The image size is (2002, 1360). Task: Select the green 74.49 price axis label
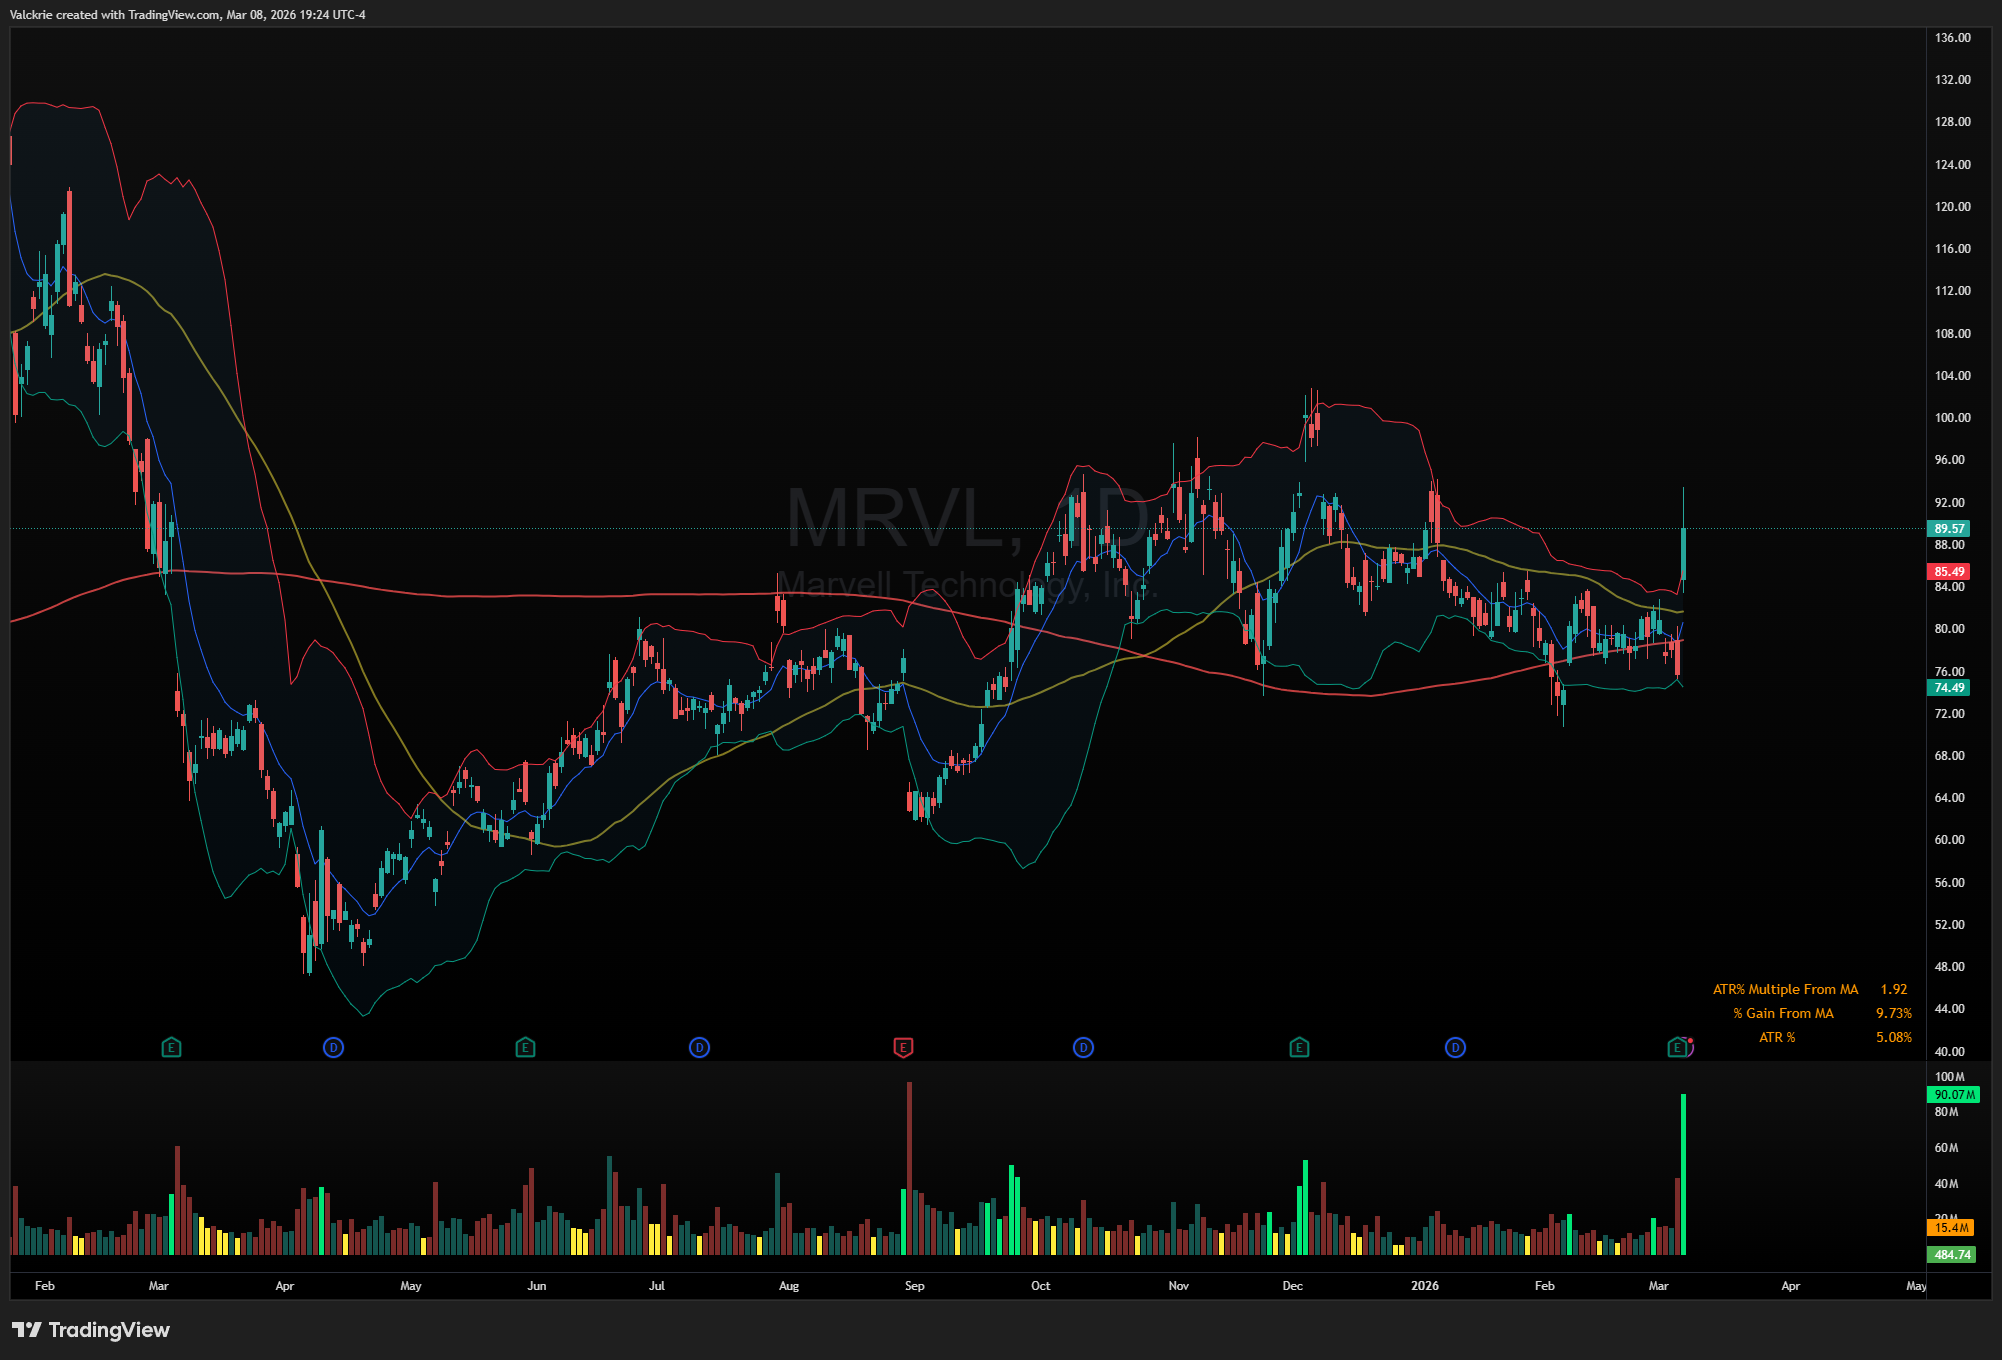(1948, 688)
